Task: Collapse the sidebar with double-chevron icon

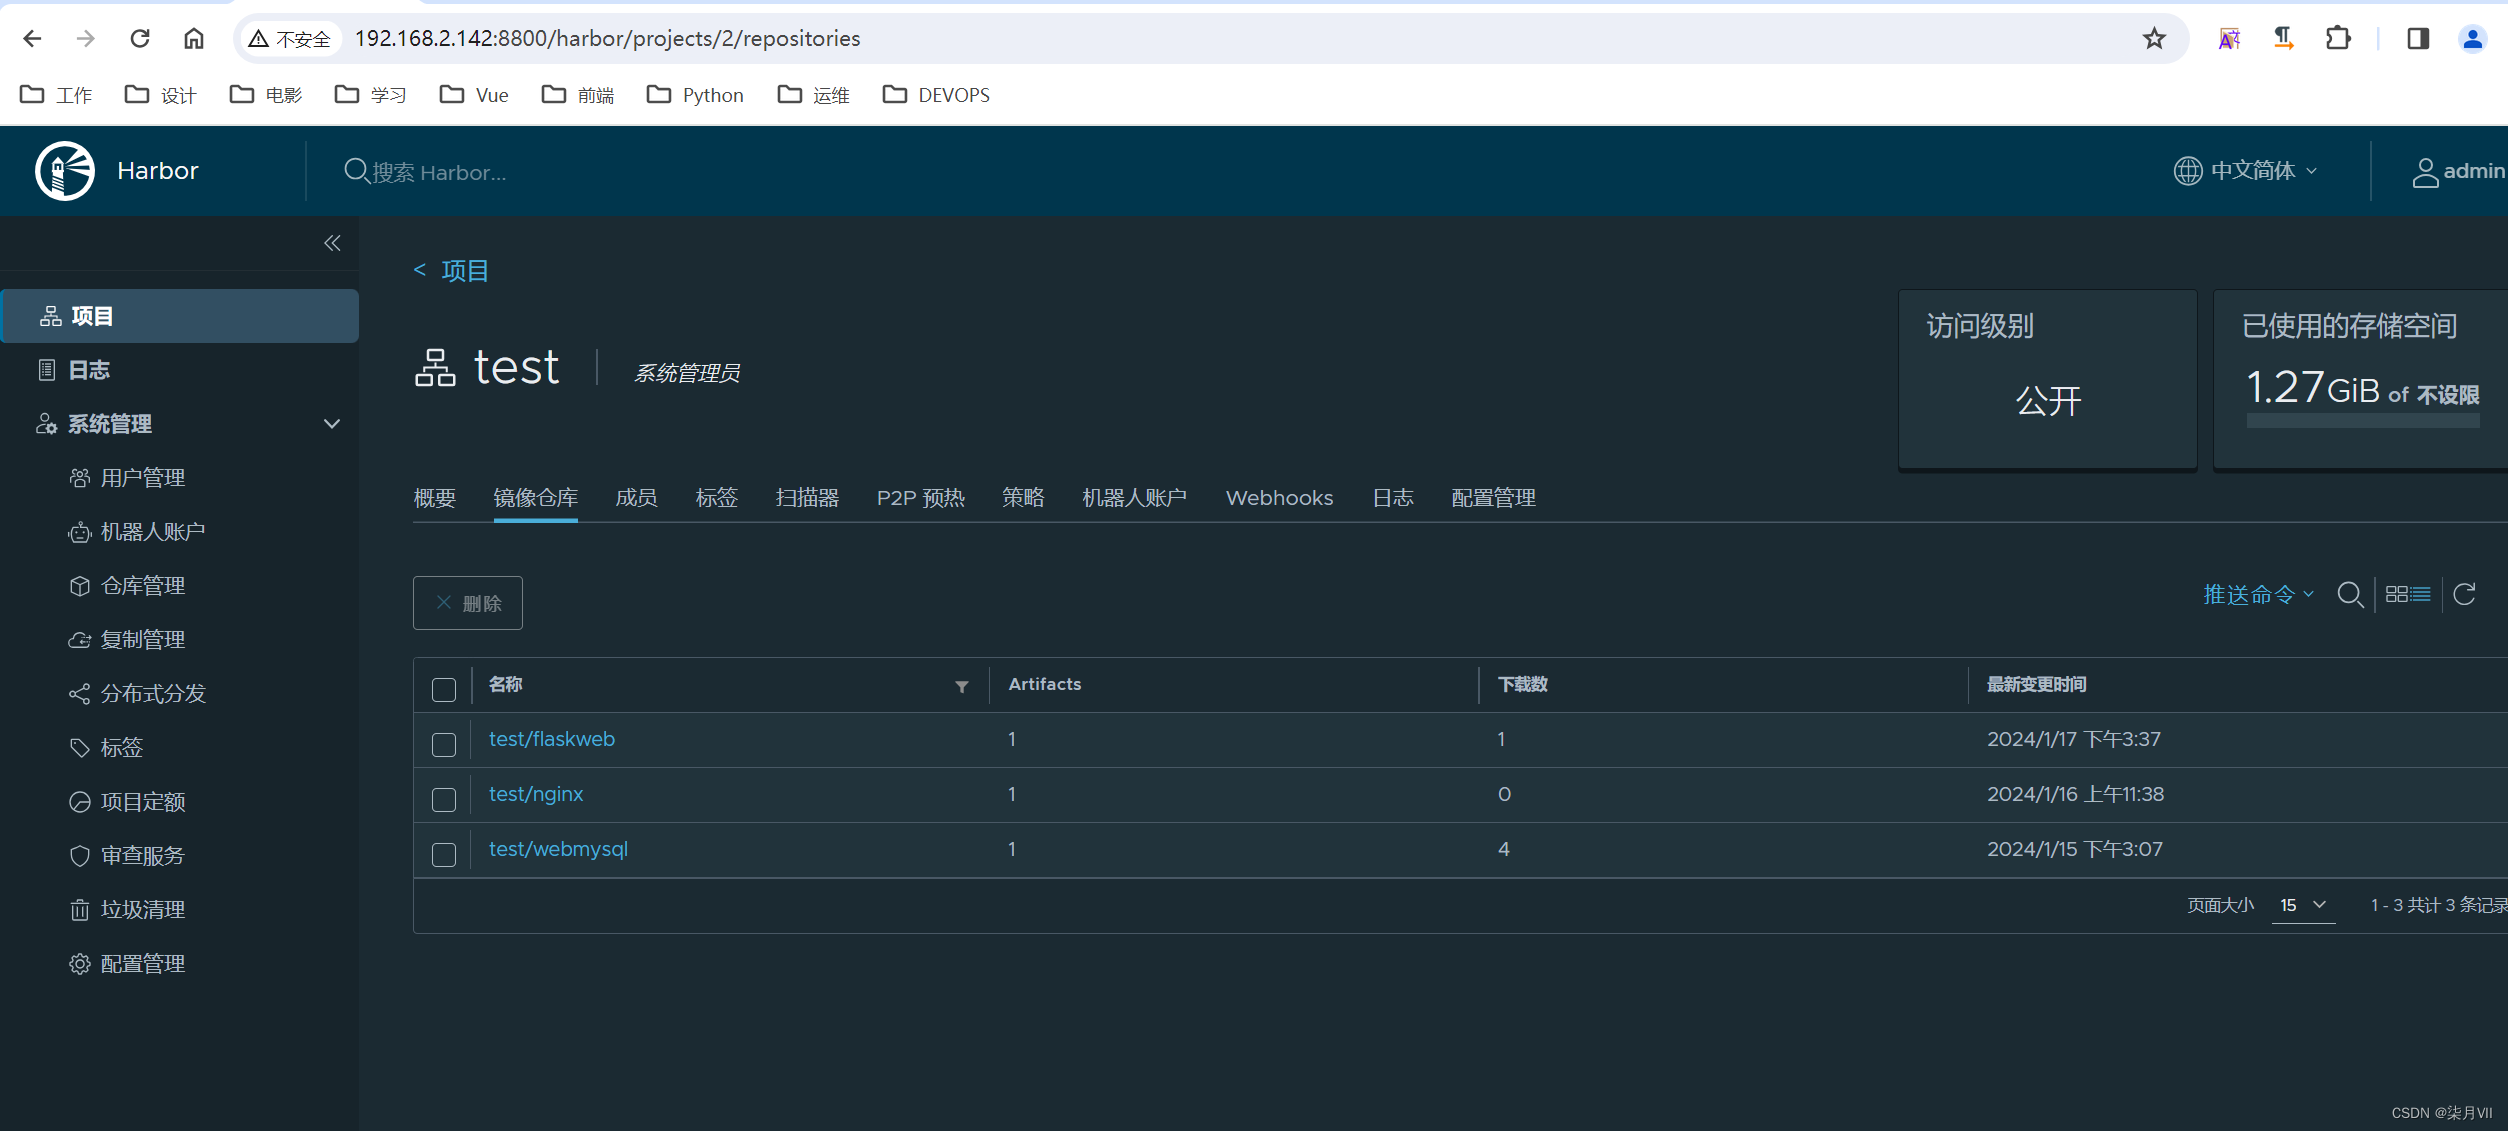Action: (332, 243)
